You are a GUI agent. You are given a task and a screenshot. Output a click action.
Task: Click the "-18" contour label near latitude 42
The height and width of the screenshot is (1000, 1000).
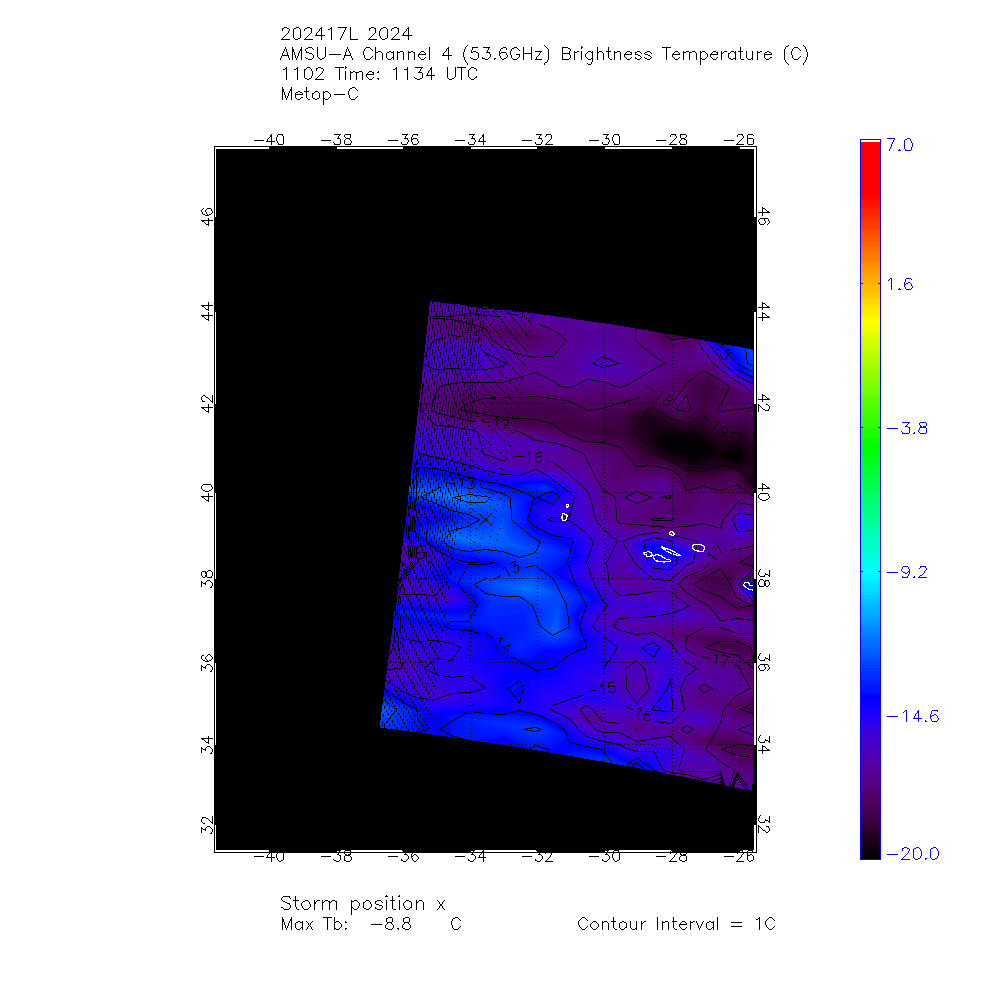pos(661,397)
